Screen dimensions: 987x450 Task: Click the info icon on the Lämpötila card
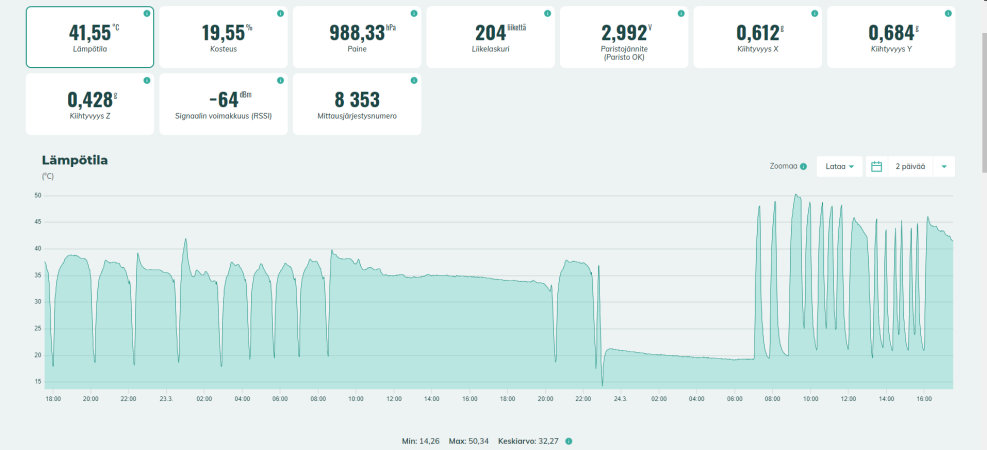147,13
